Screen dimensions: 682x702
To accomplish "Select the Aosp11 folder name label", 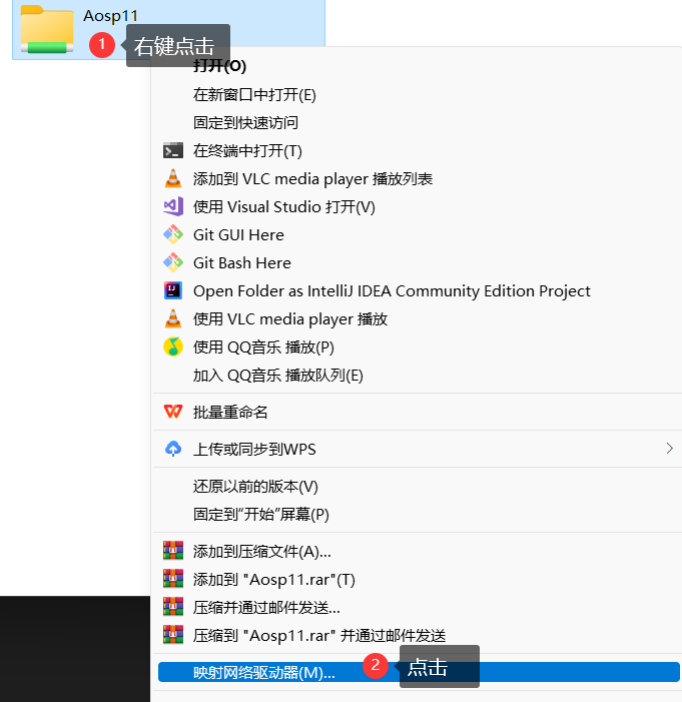I will pyautogui.click(x=111, y=16).
